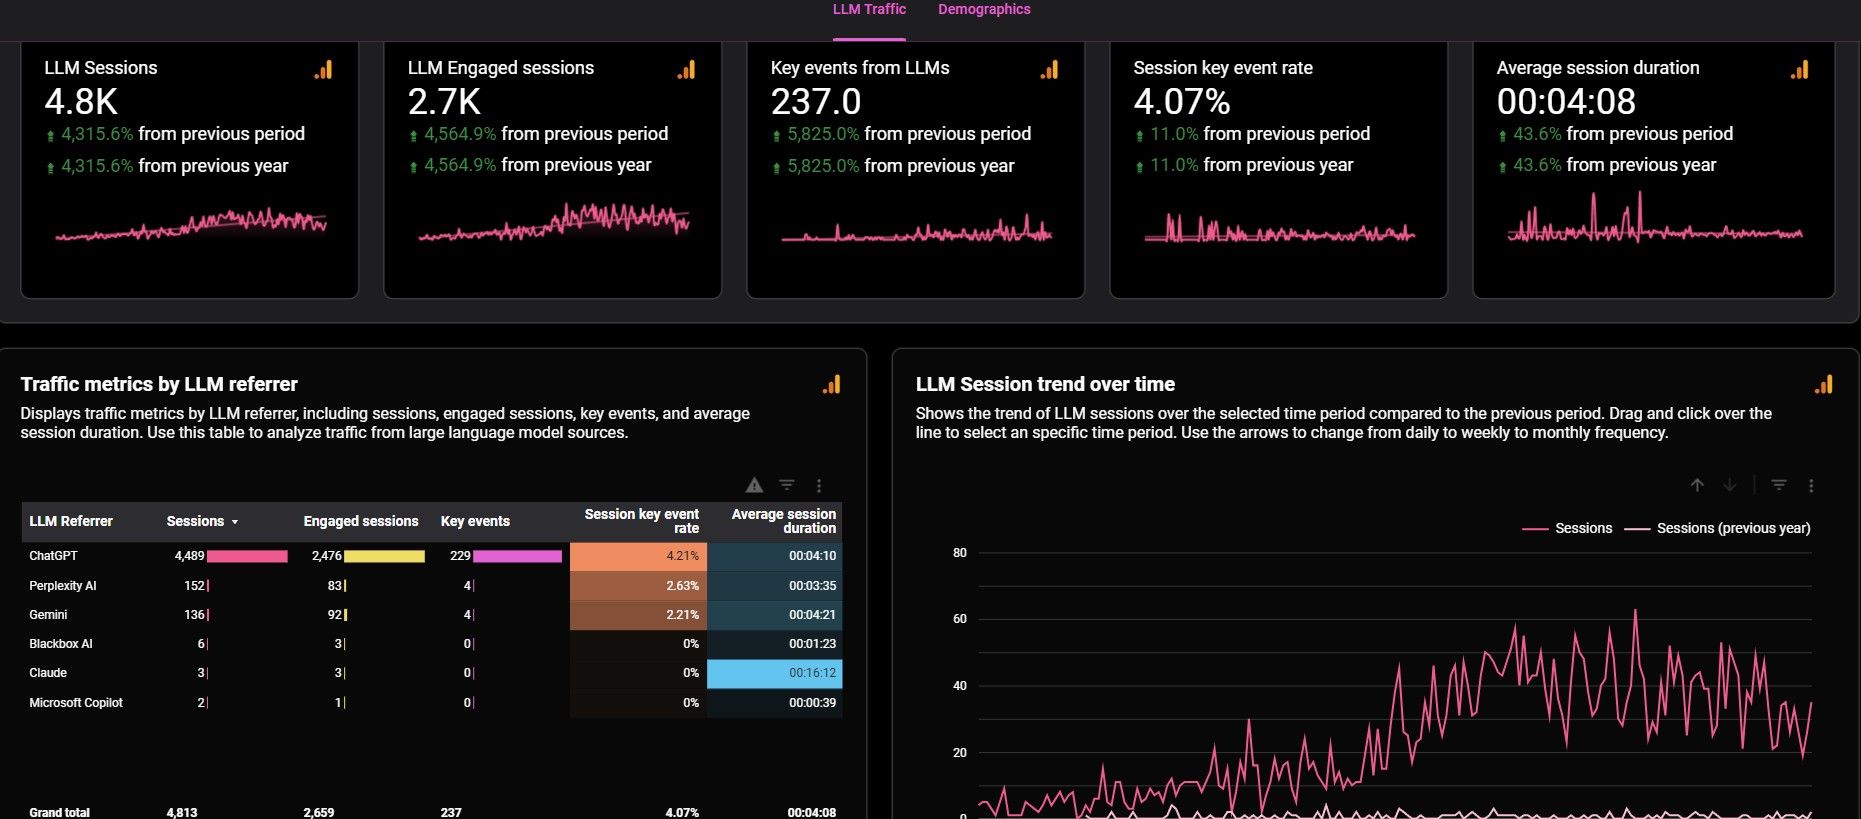
Task: Open three-dot menu on the session trend chart
Action: click(1811, 486)
